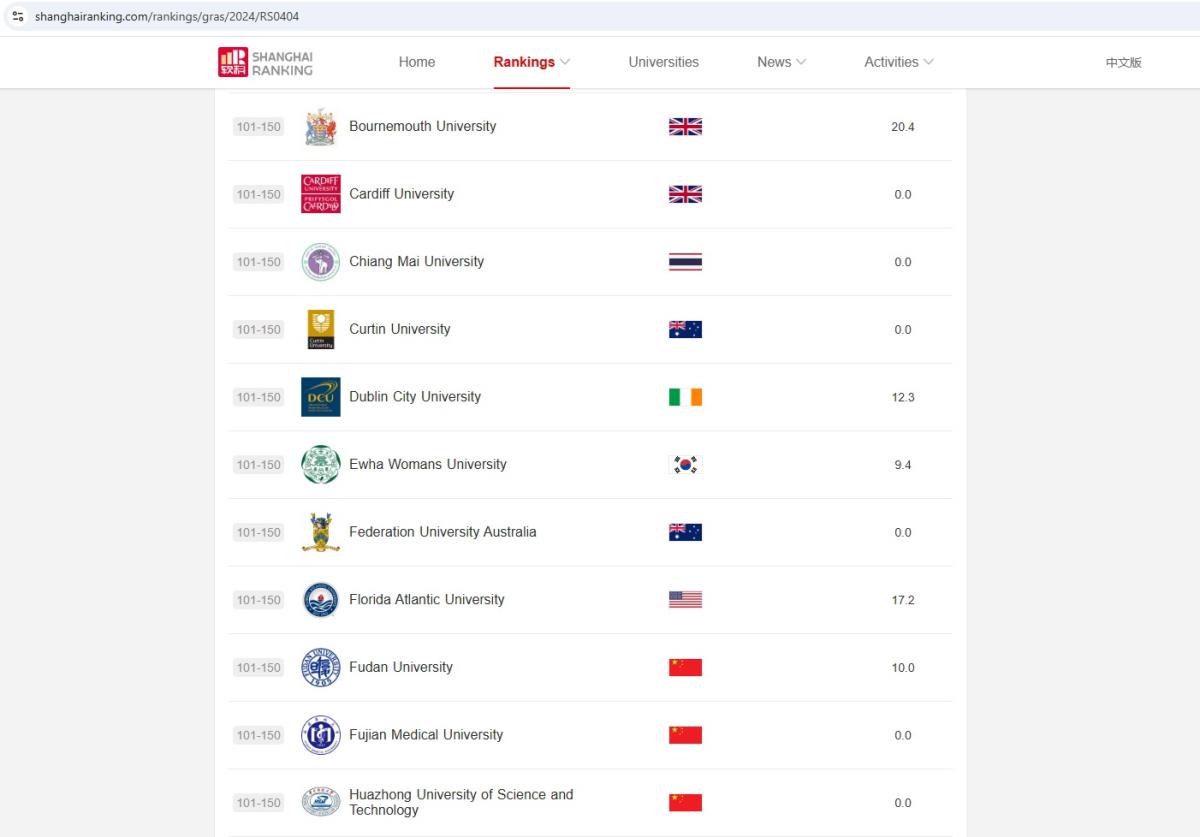Click the score 17.2 for Florida Atlantic University
1200x837 pixels.
pos(903,600)
